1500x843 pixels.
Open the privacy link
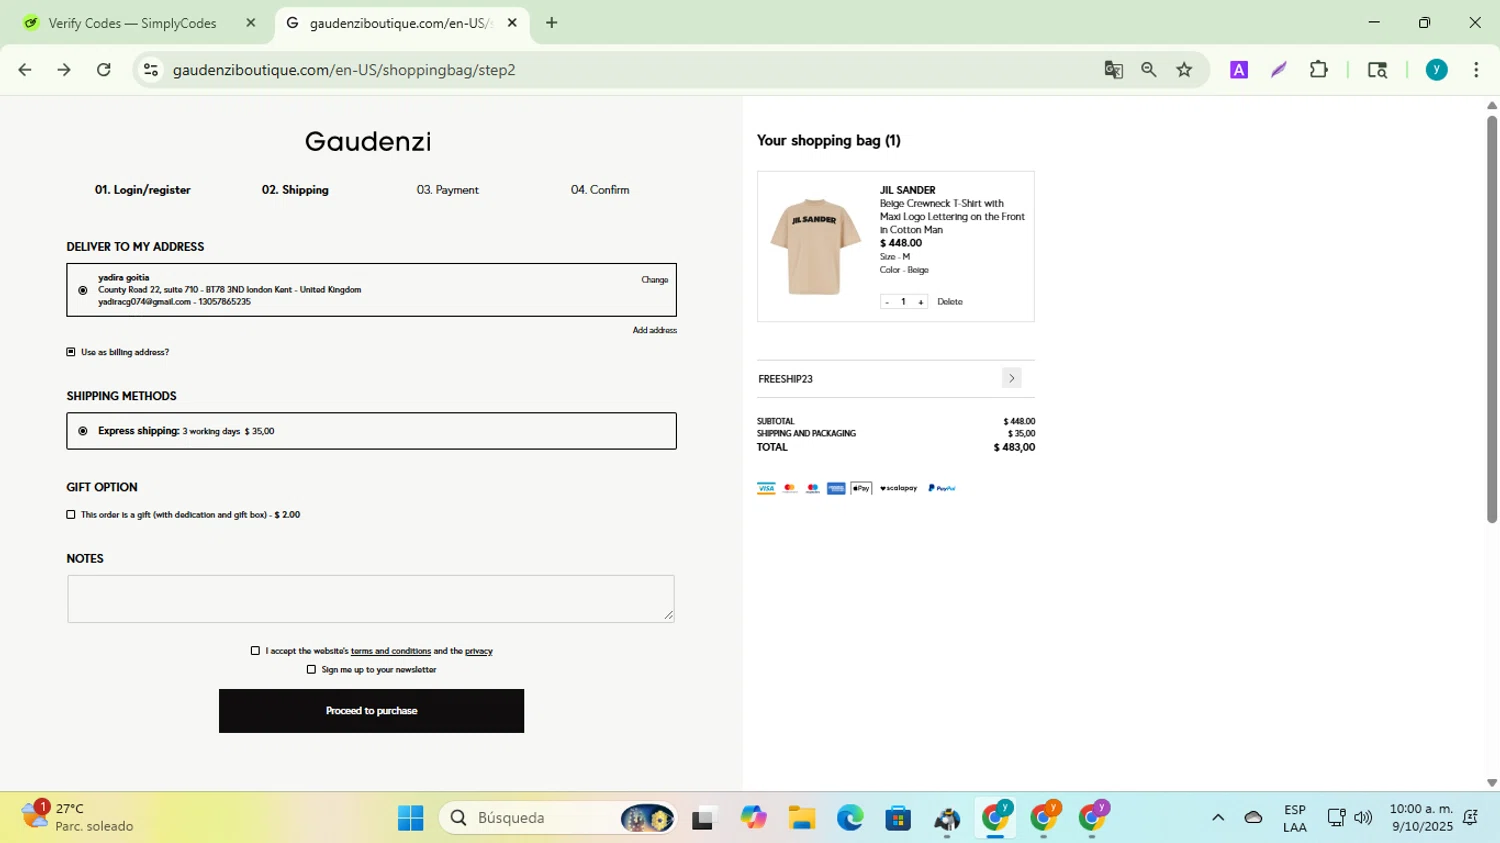[x=479, y=651]
